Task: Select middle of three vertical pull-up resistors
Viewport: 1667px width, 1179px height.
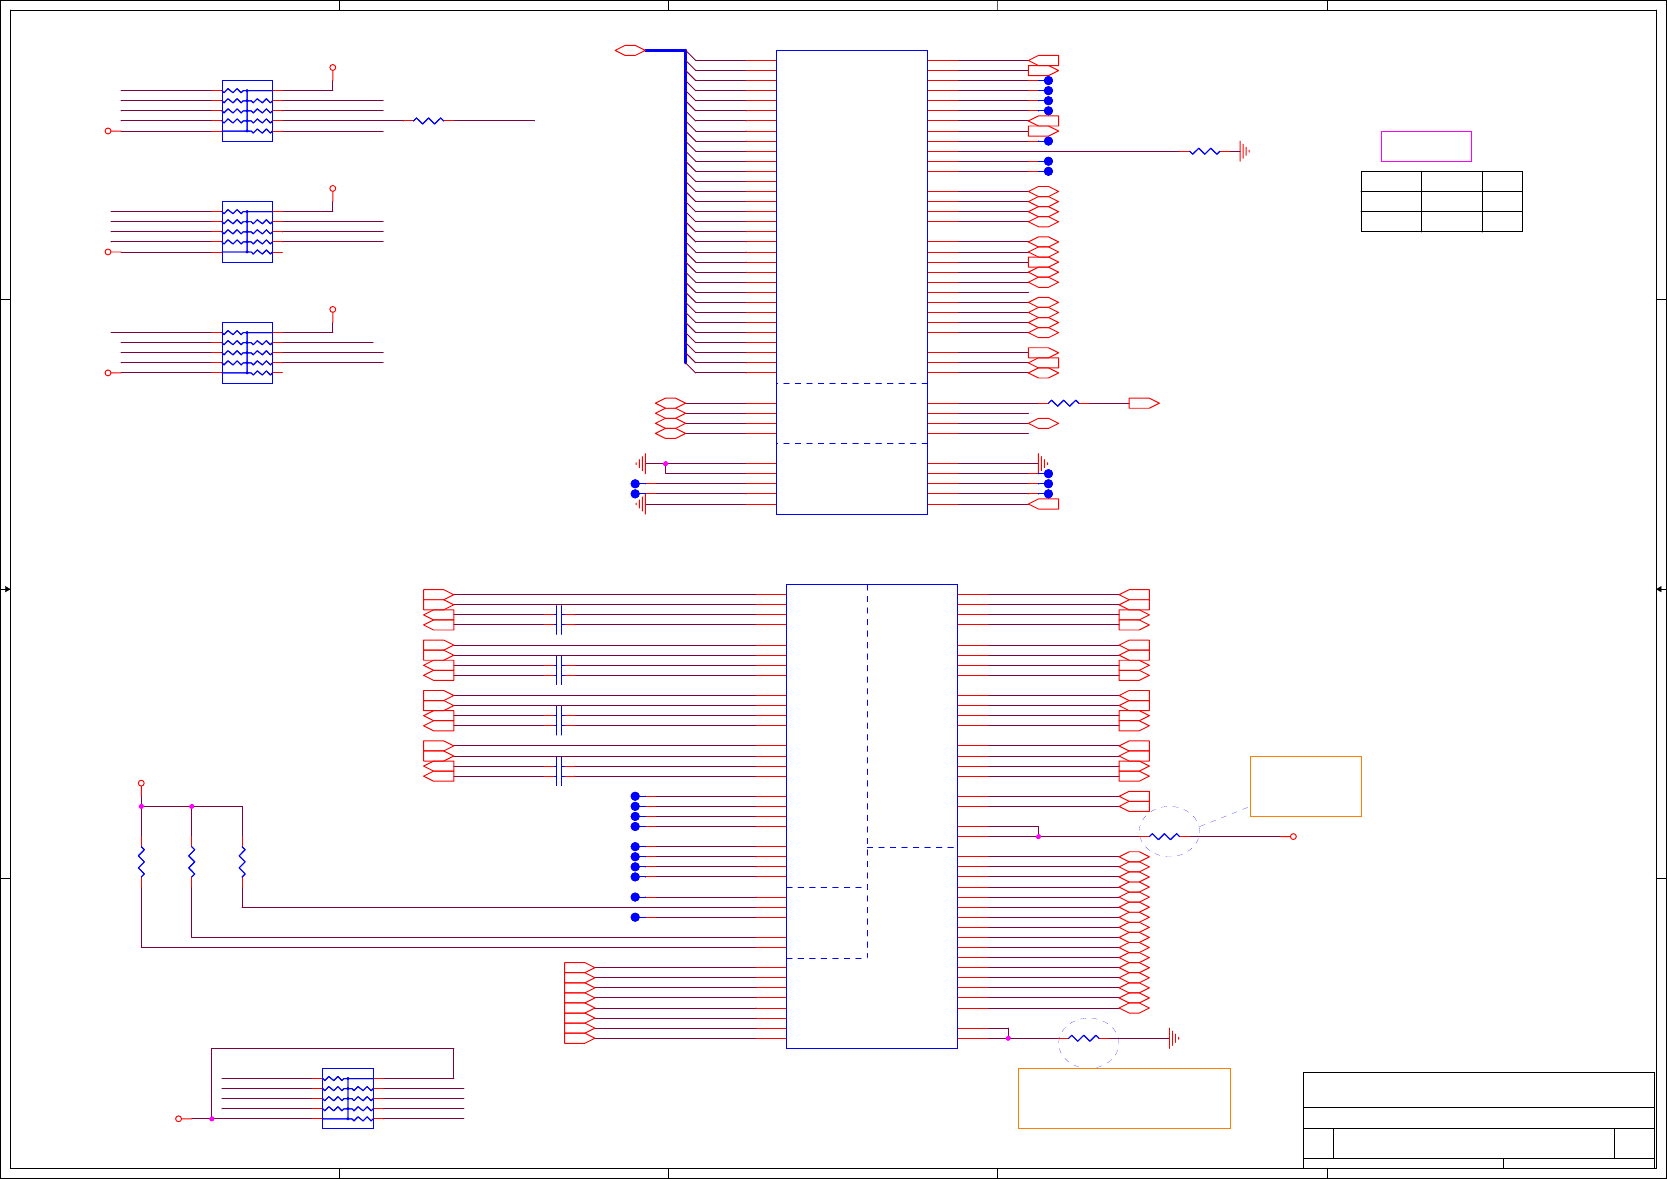Action: coord(192,862)
